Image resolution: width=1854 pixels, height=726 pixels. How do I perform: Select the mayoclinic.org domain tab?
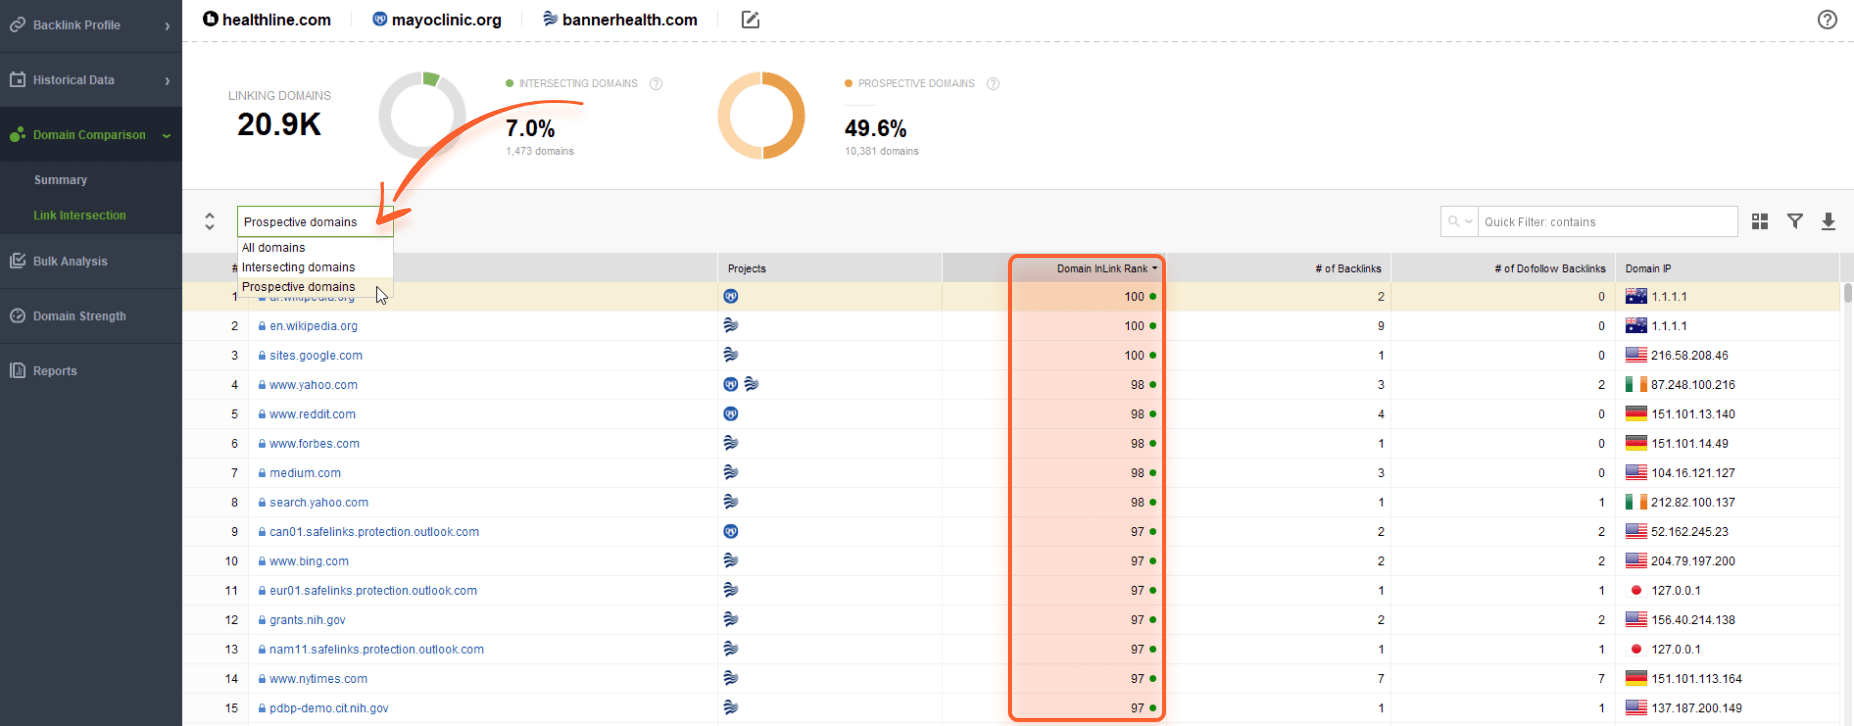tap(436, 19)
